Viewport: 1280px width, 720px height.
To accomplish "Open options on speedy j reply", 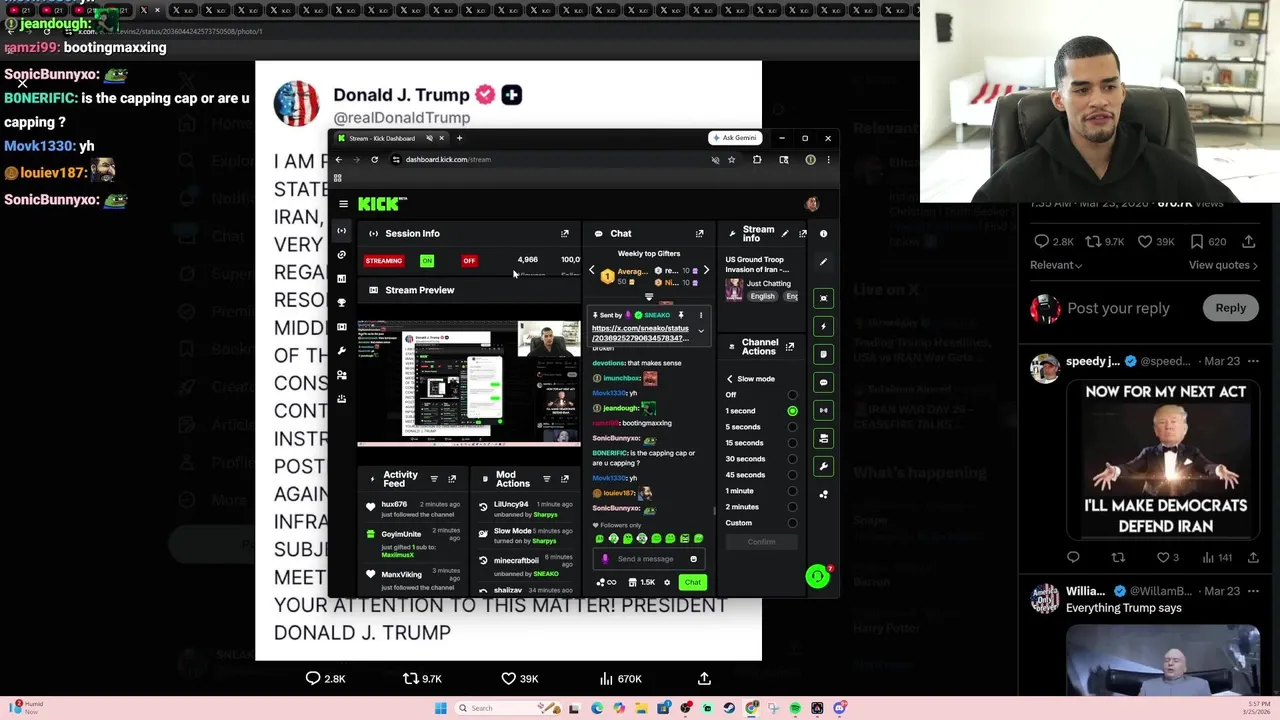I will [1253, 361].
